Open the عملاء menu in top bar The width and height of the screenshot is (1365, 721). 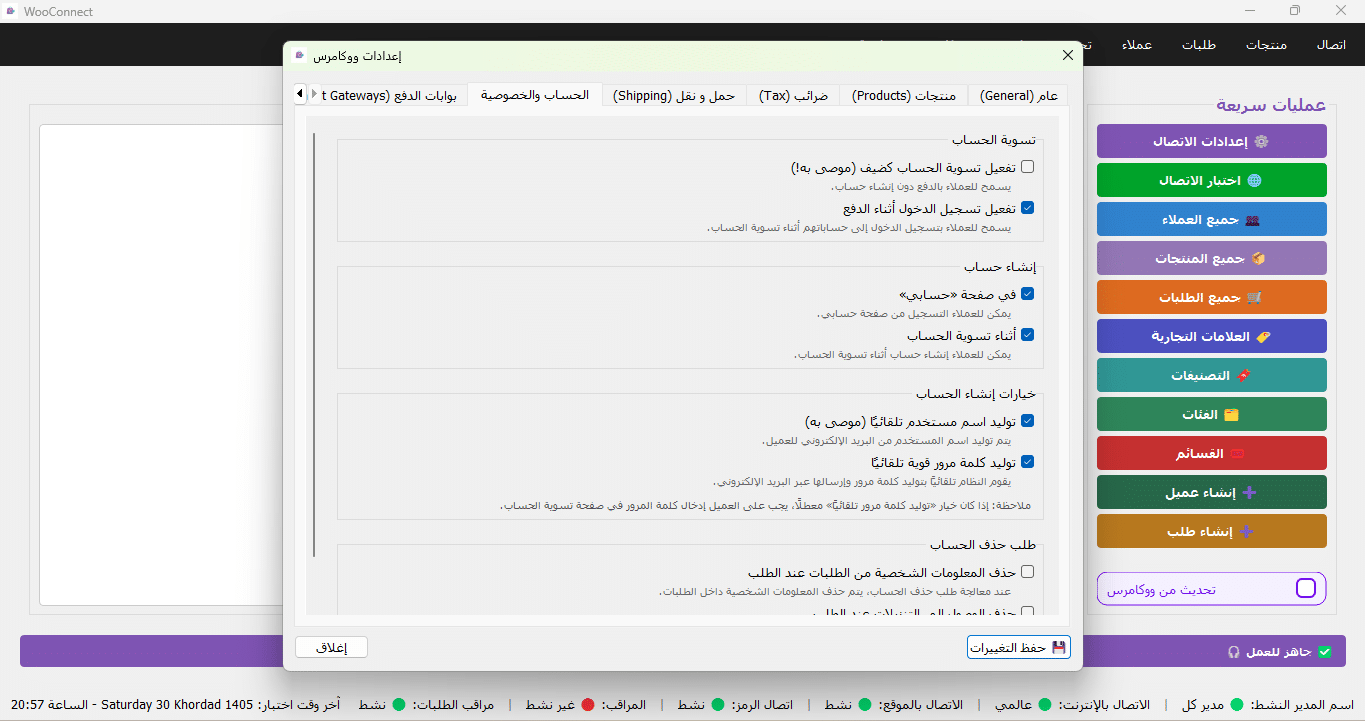(x=1137, y=45)
